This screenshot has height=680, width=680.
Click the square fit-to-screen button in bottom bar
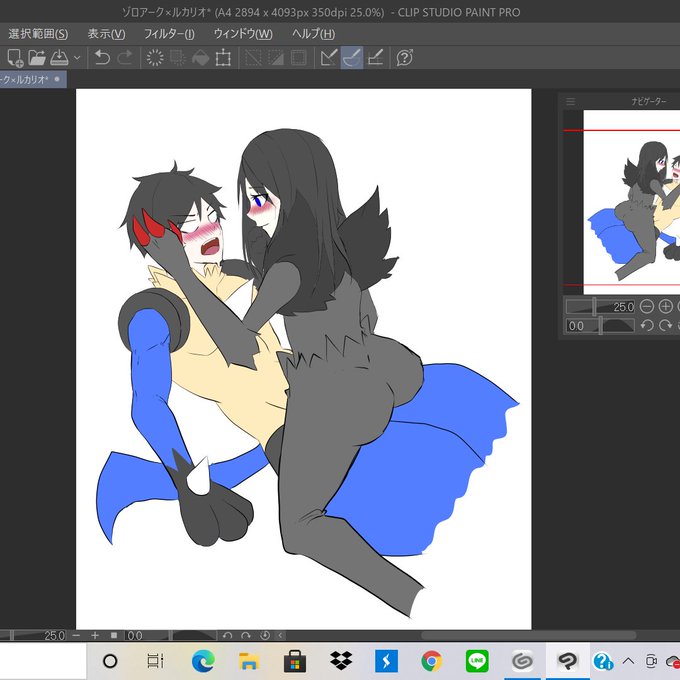[x=114, y=636]
